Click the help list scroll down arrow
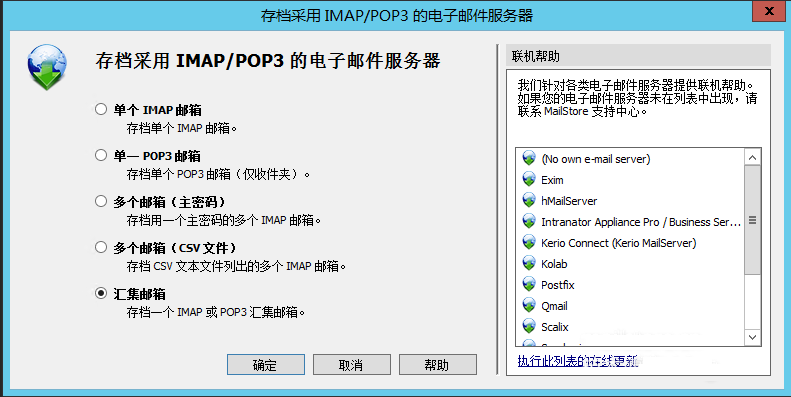791x397 pixels. [752, 337]
